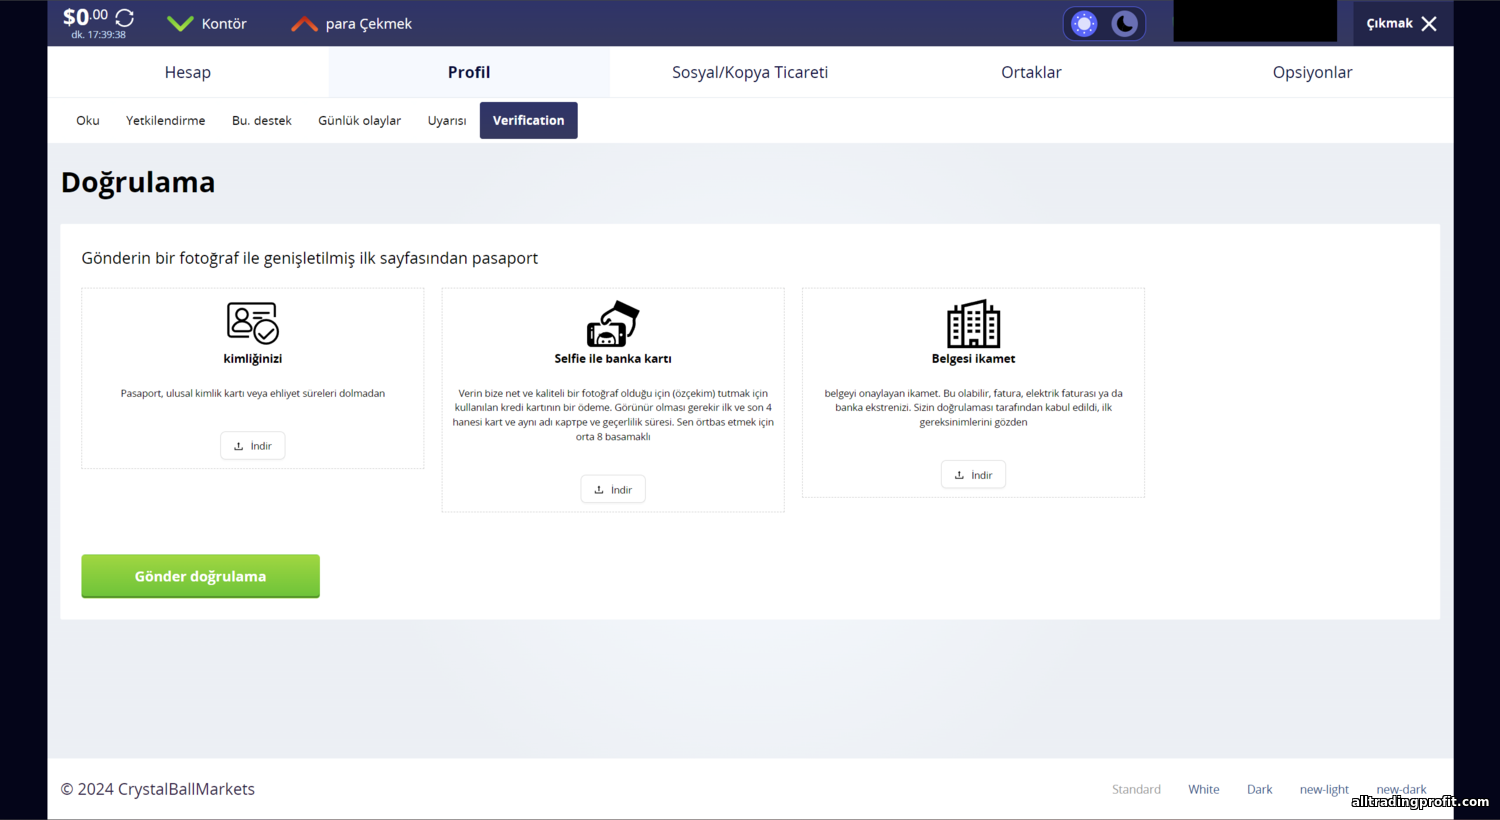Switch to Günlük olaylar sub-tab
1500x820 pixels.
[360, 120]
